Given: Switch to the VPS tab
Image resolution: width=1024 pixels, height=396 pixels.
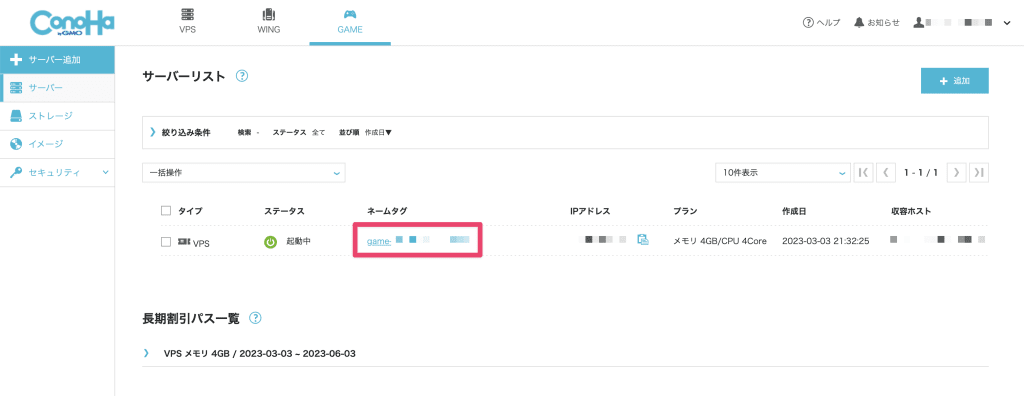Looking at the screenshot, I should (187, 22).
